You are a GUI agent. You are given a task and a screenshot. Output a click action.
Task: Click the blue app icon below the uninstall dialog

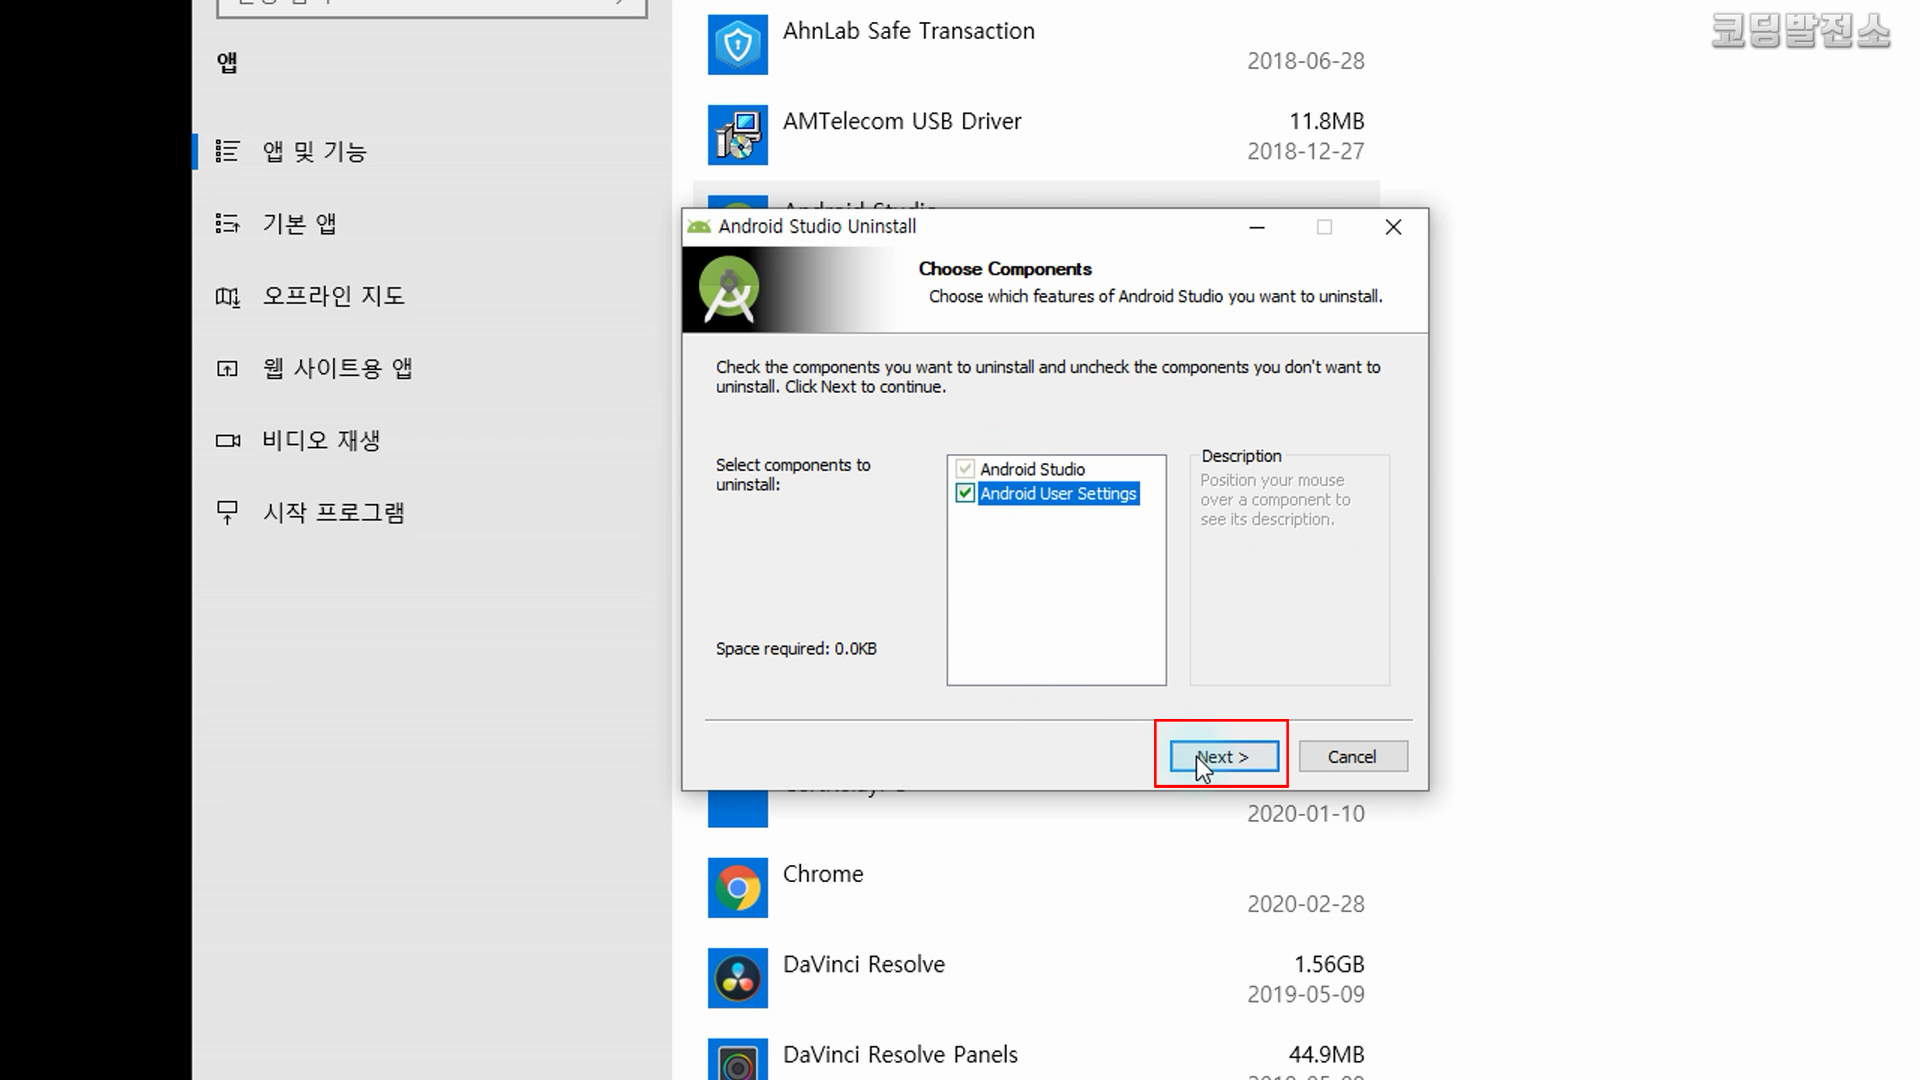click(738, 809)
